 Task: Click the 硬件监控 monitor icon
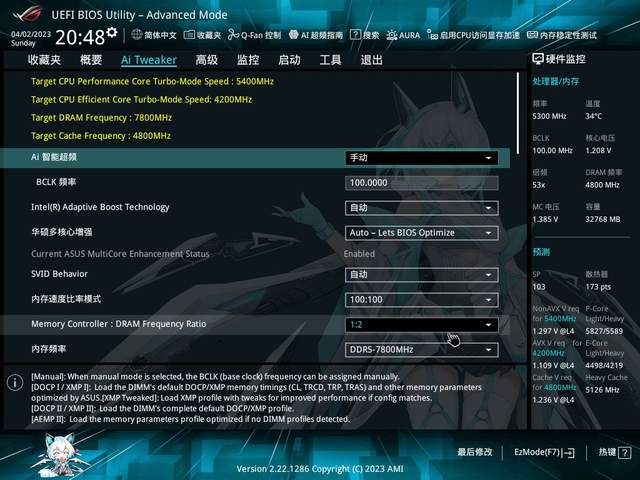(538, 59)
